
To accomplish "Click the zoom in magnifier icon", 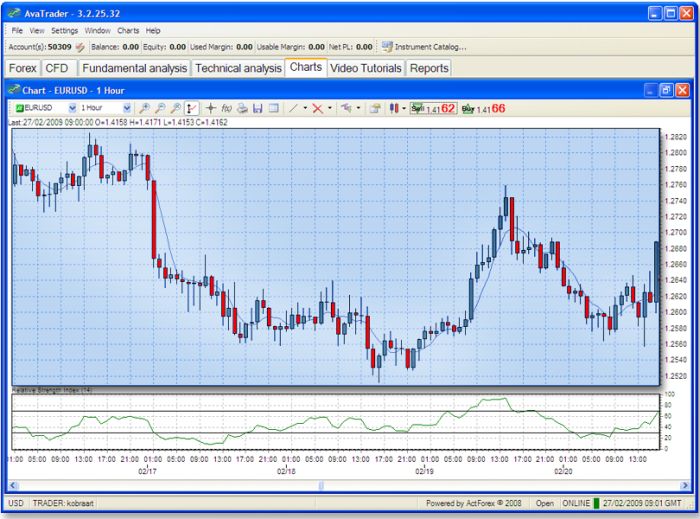I will tap(145, 108).
